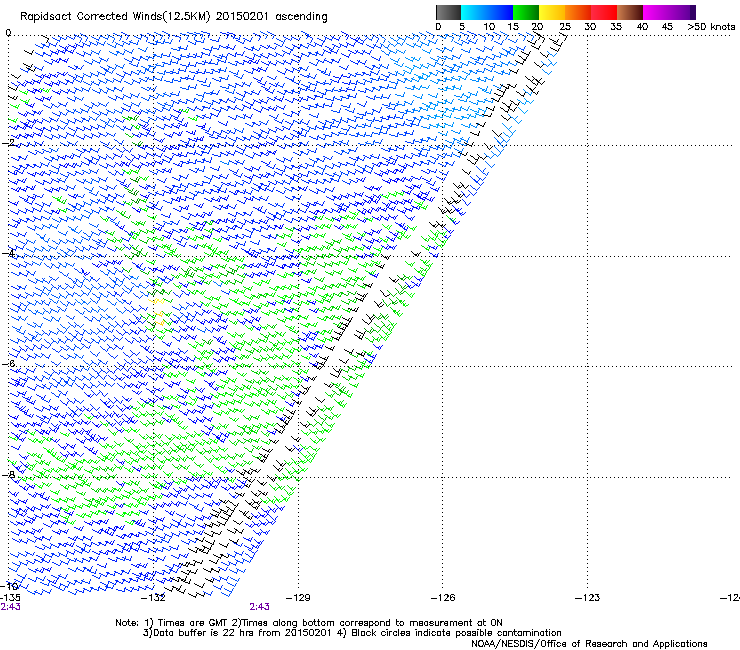Click the brown 35-40 knots legend swatch

point(630,12)
